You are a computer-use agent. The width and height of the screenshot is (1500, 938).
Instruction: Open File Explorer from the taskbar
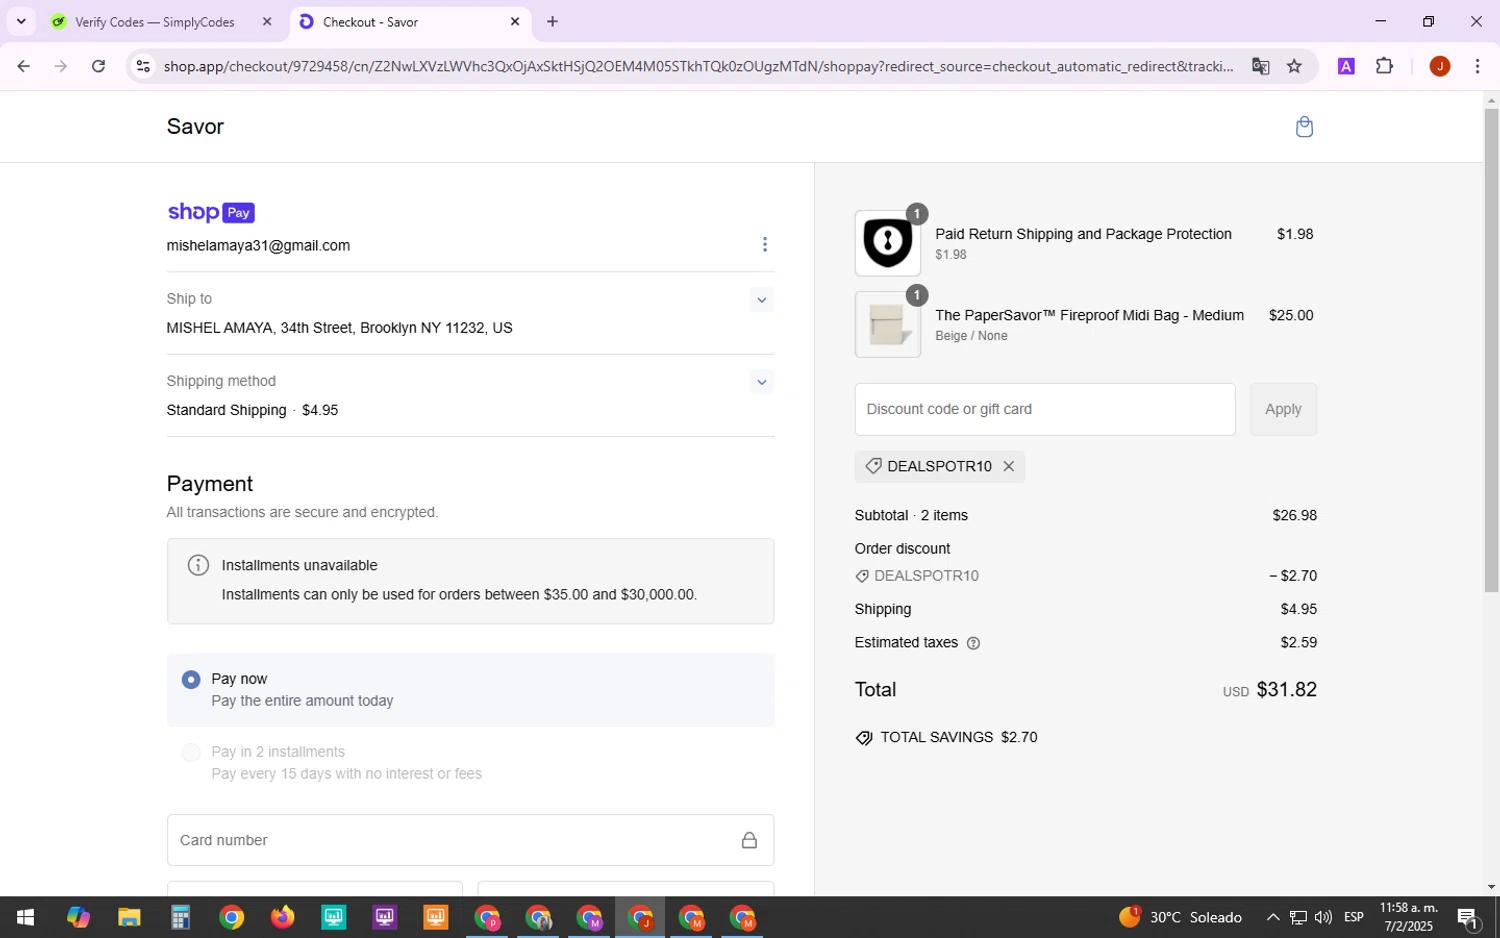pos(129,917)
